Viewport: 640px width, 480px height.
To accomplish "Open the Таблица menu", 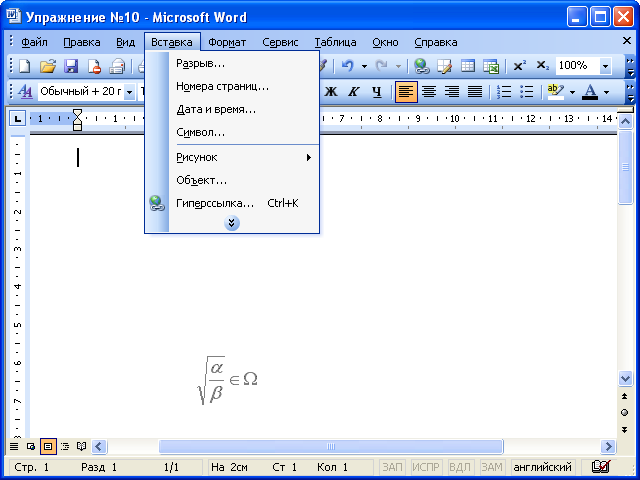I will 335,42.
